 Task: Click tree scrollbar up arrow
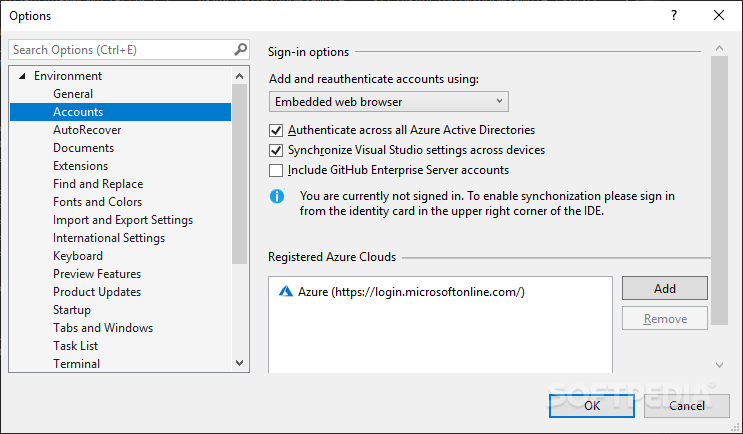tap(239, 76)
